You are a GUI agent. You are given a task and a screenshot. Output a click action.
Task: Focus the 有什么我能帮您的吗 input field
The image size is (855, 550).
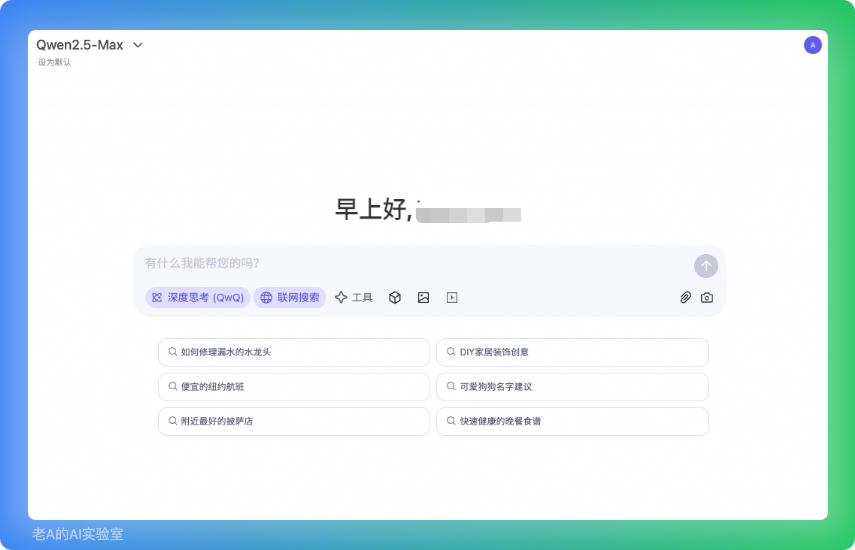coord(414,263)
